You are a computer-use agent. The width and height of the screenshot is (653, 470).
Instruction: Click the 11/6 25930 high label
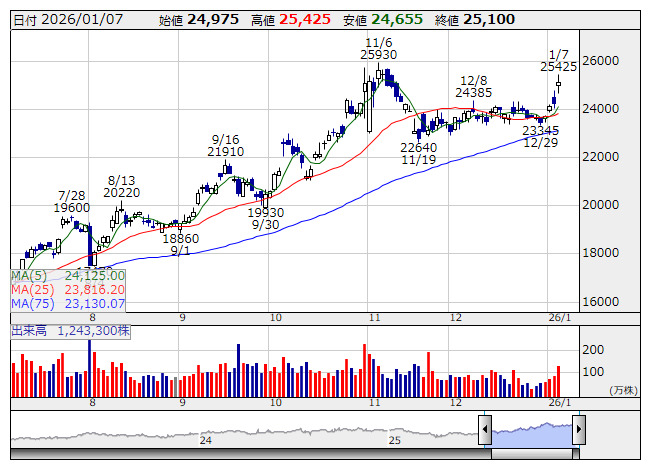(379, 49)
